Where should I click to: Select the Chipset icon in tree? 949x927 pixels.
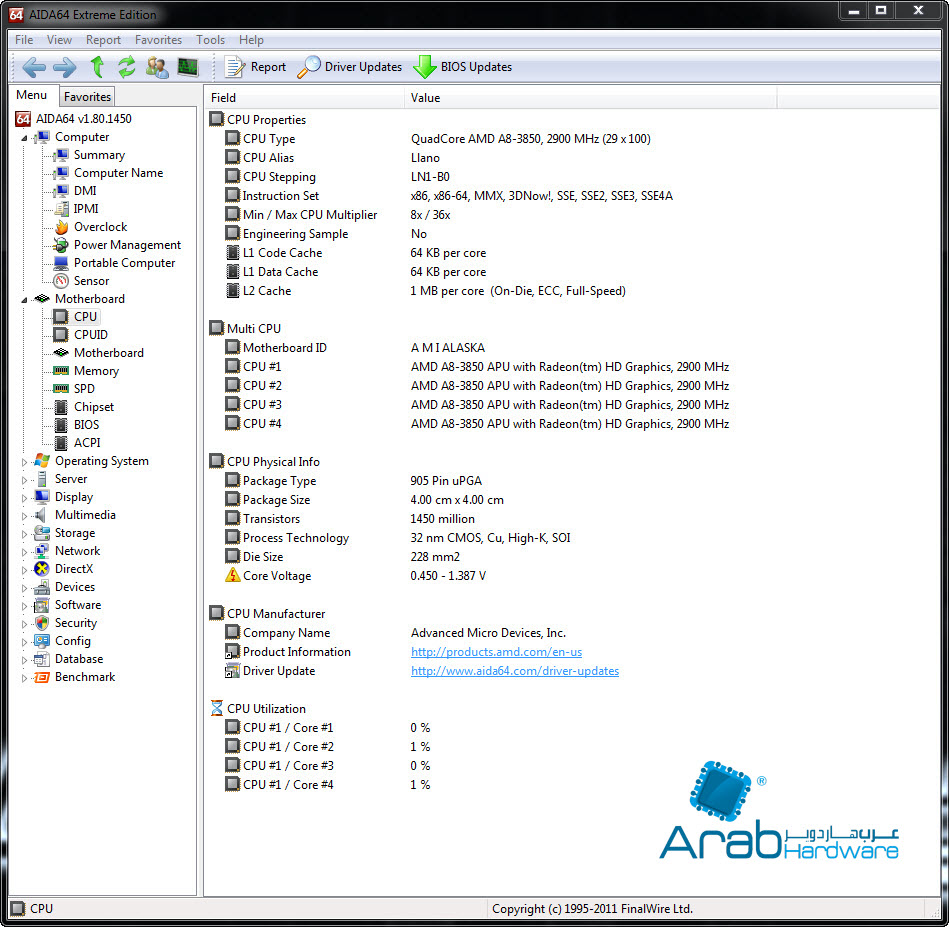coord(61,407)
